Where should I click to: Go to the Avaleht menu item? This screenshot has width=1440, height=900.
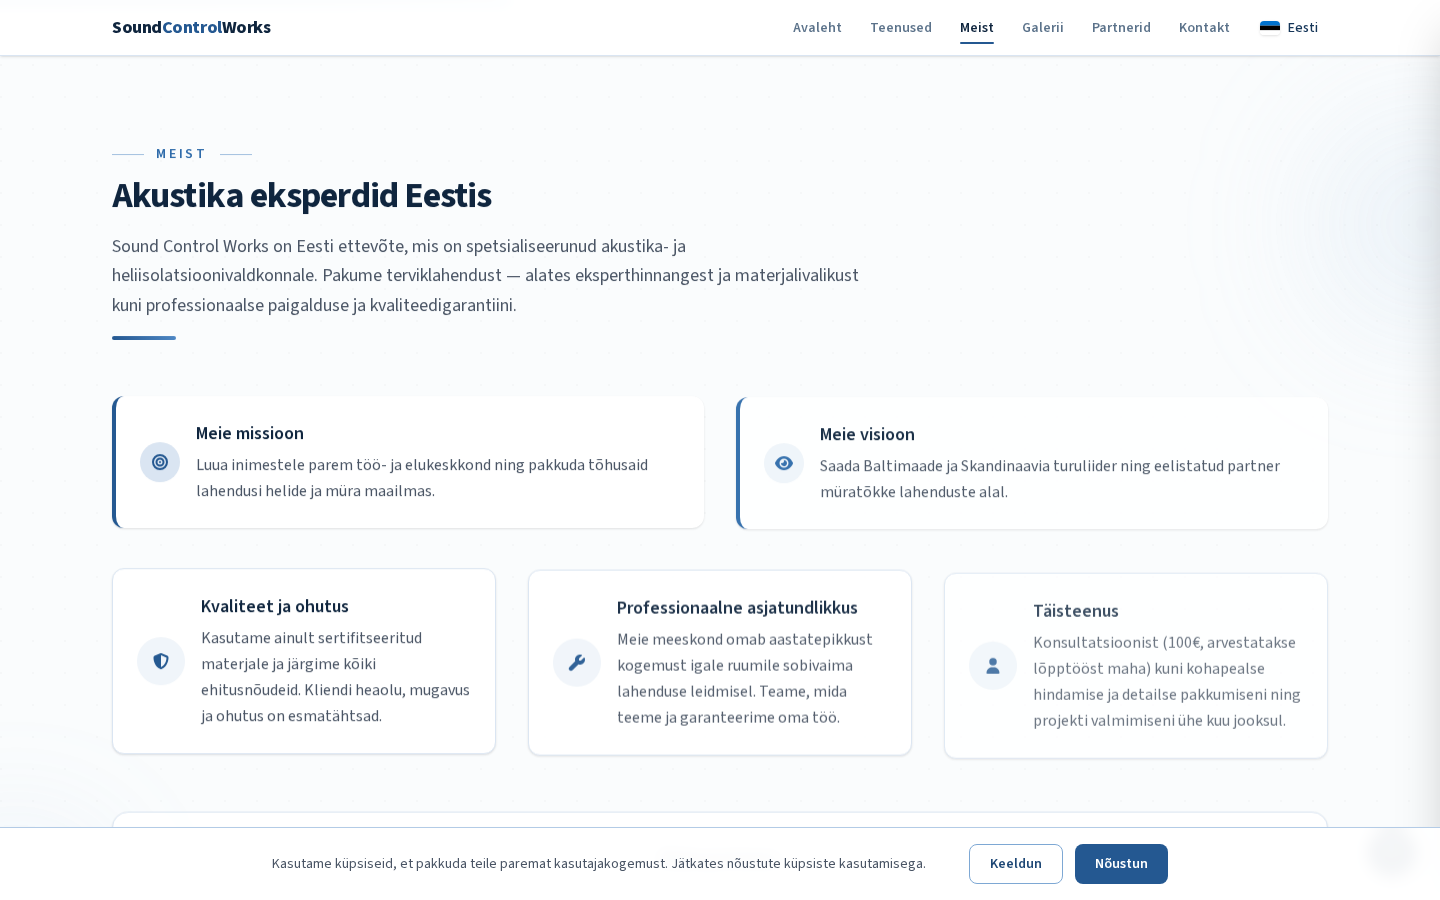tap(817, 27)
